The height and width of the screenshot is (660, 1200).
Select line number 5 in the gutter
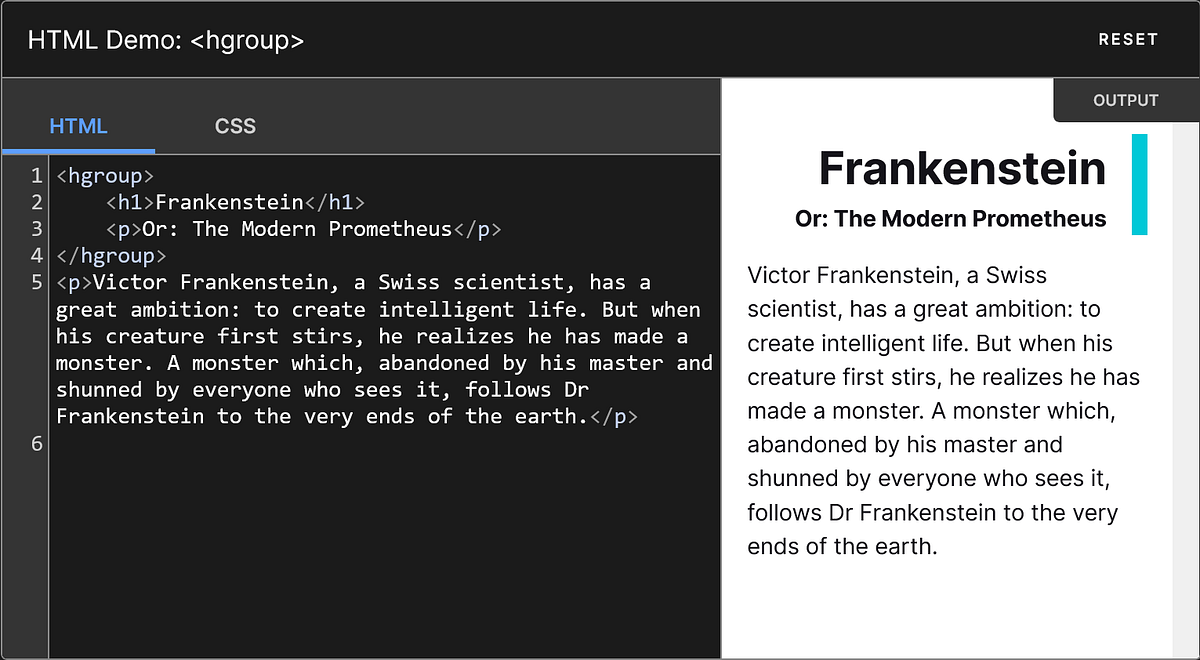pos(37,282)
